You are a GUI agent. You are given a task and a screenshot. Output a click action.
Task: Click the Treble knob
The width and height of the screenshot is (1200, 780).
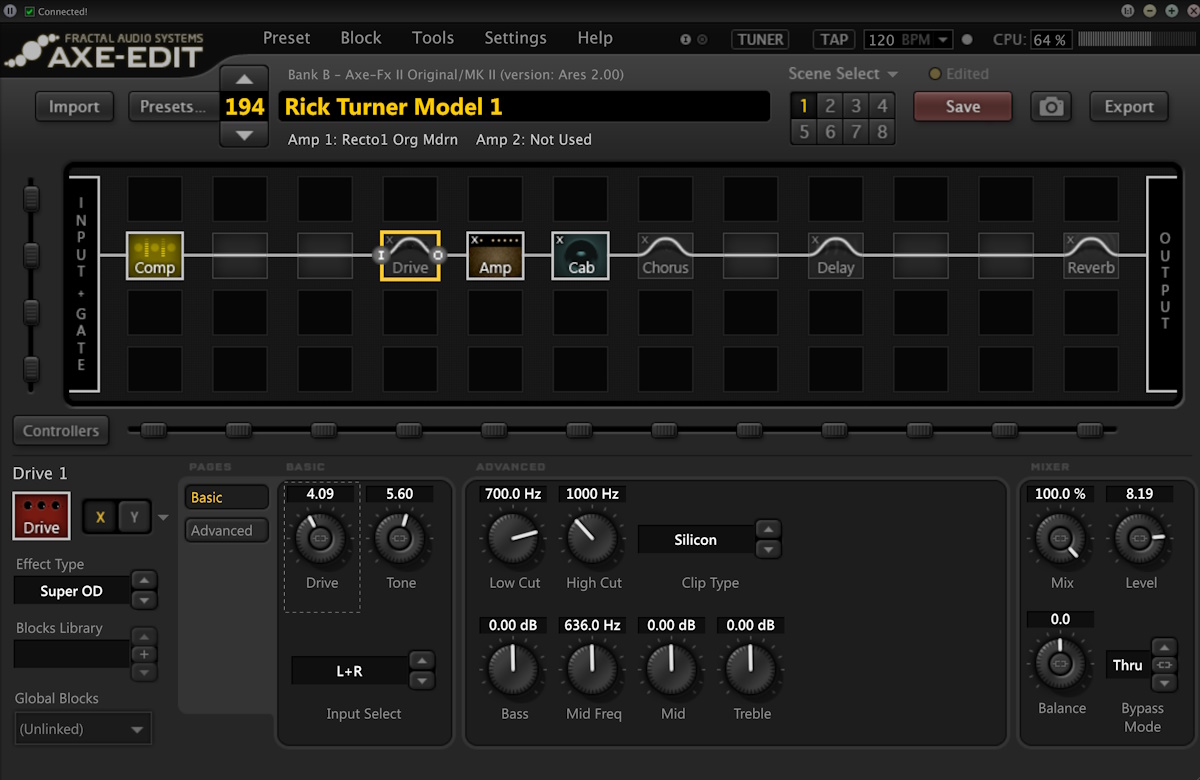tap(752, 669)
